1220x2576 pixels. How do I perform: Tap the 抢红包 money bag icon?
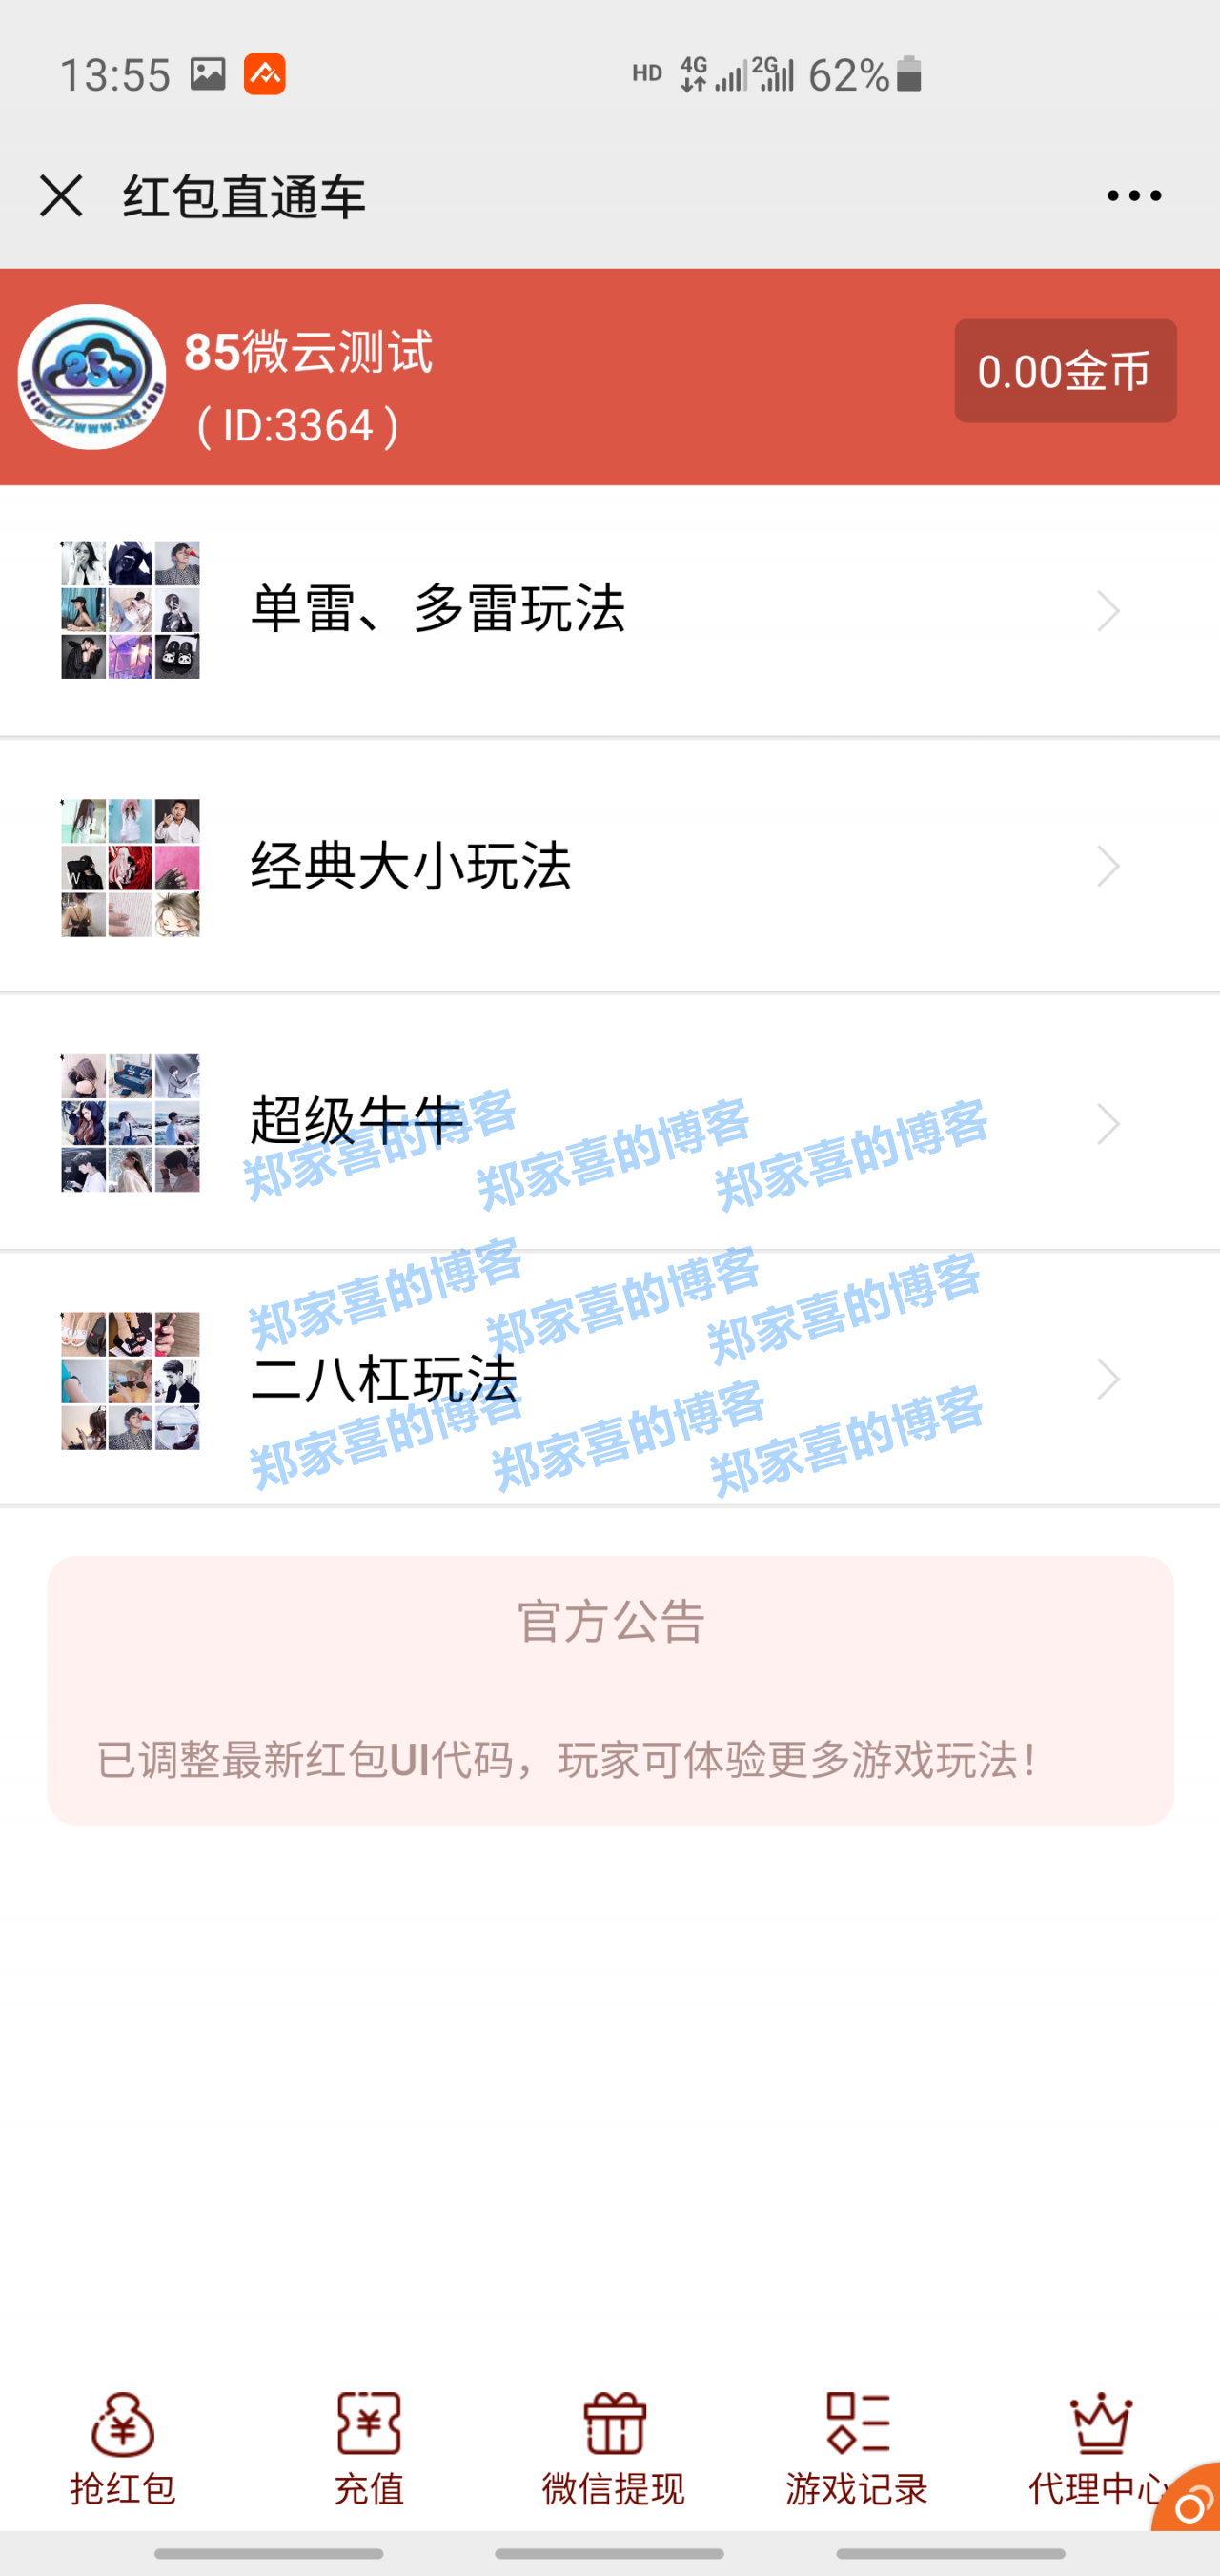point(123,2424)
